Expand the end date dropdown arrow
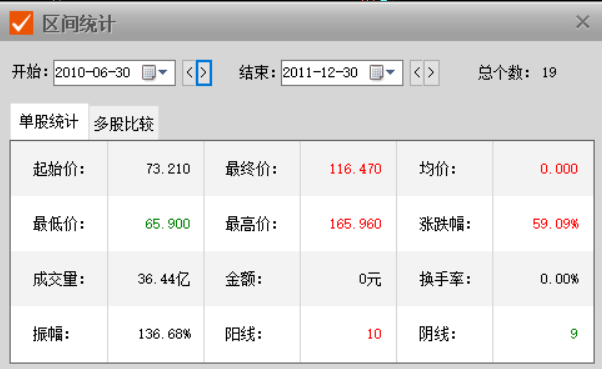 [x=390, y=72]
